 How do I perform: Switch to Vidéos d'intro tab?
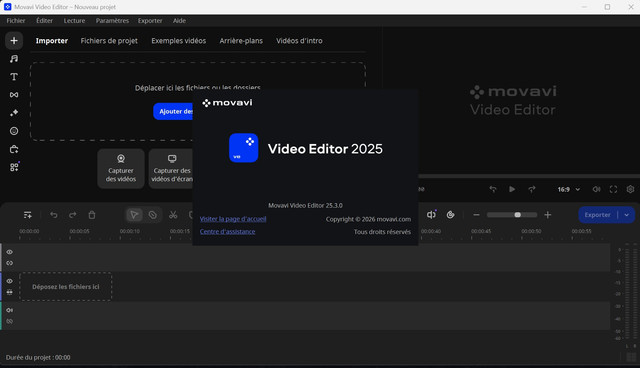pyautogui.click(x=299, y=40)
